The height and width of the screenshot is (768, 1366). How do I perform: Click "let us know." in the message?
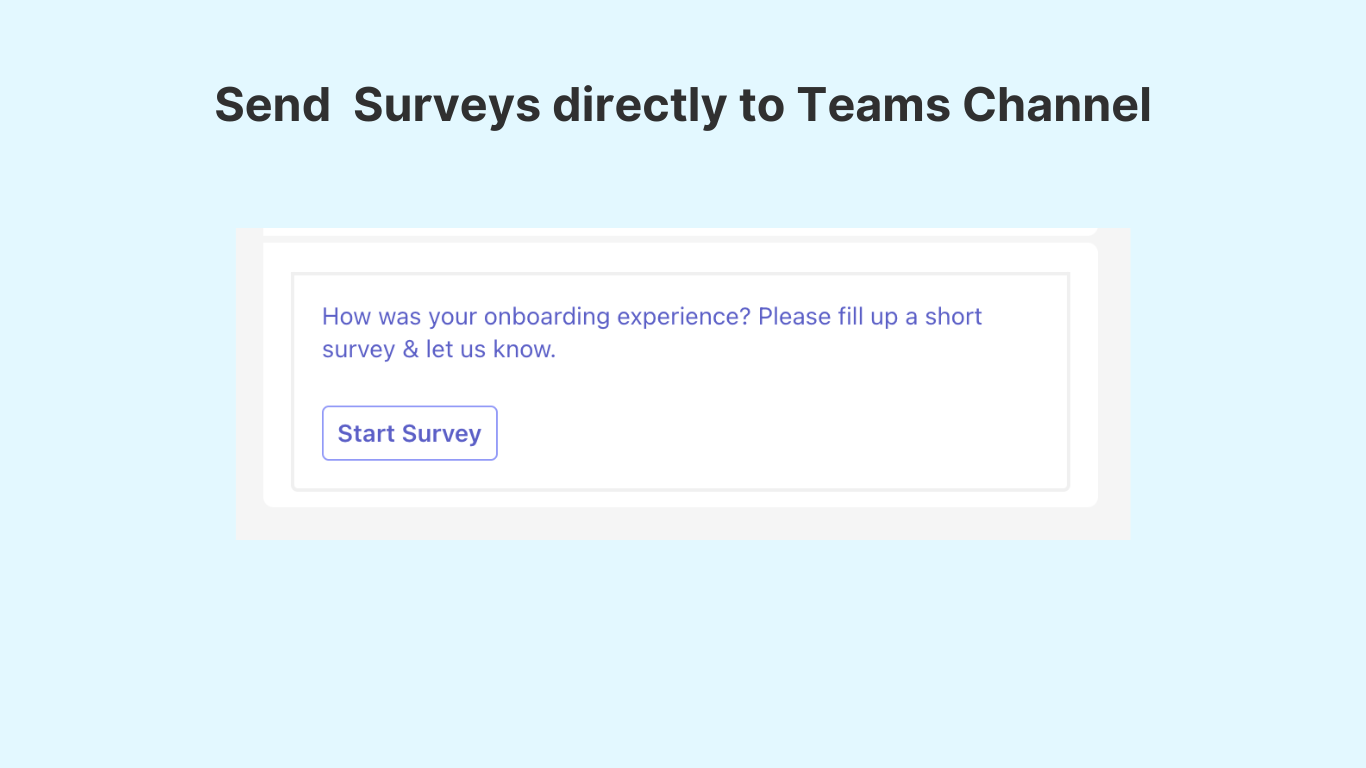coord(490,351)
